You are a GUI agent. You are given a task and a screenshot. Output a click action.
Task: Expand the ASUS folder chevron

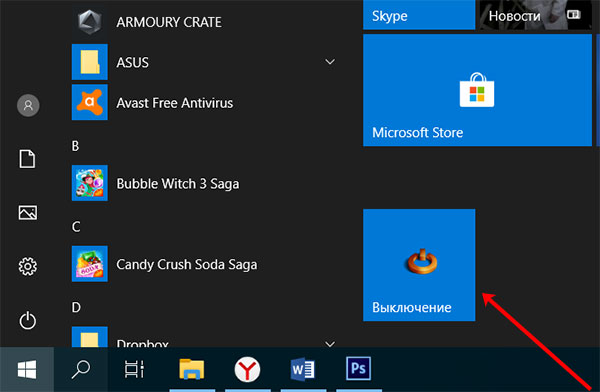pos(330,62)
